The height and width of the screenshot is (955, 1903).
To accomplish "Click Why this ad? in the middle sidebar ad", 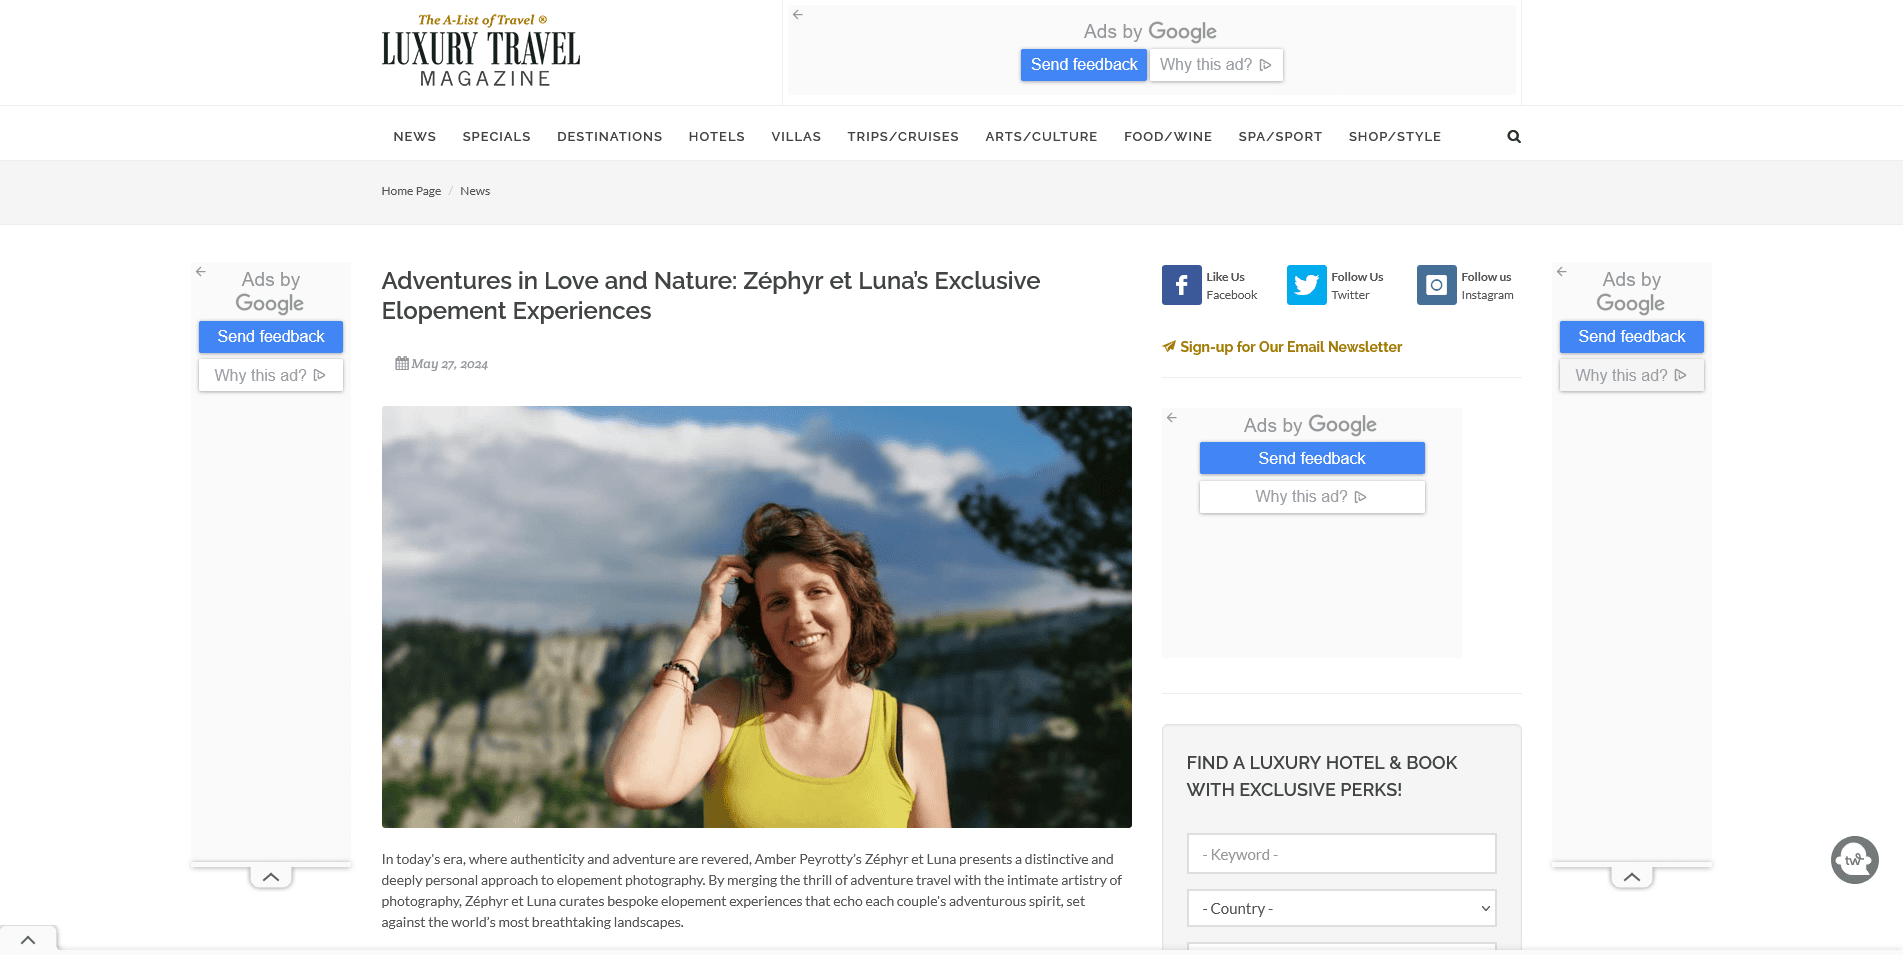I will tap(1312, 497).
